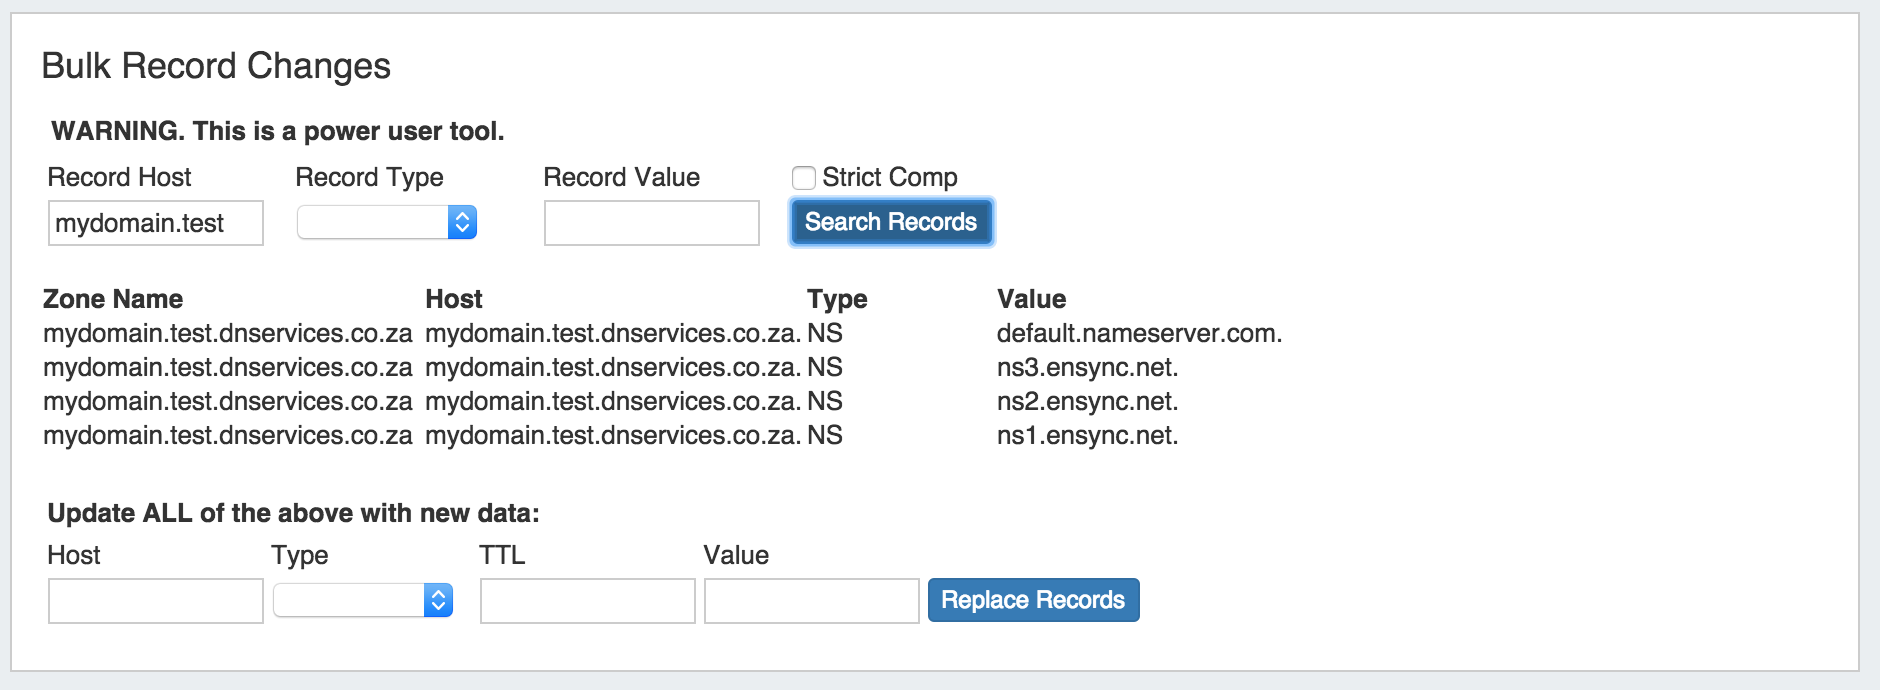Click the Zone Name column header

[113, 299]
